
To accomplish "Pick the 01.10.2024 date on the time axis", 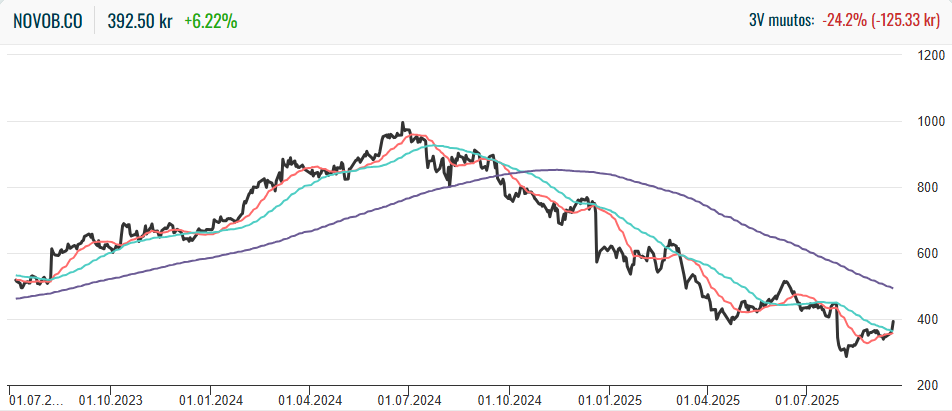I will [509, 398].
